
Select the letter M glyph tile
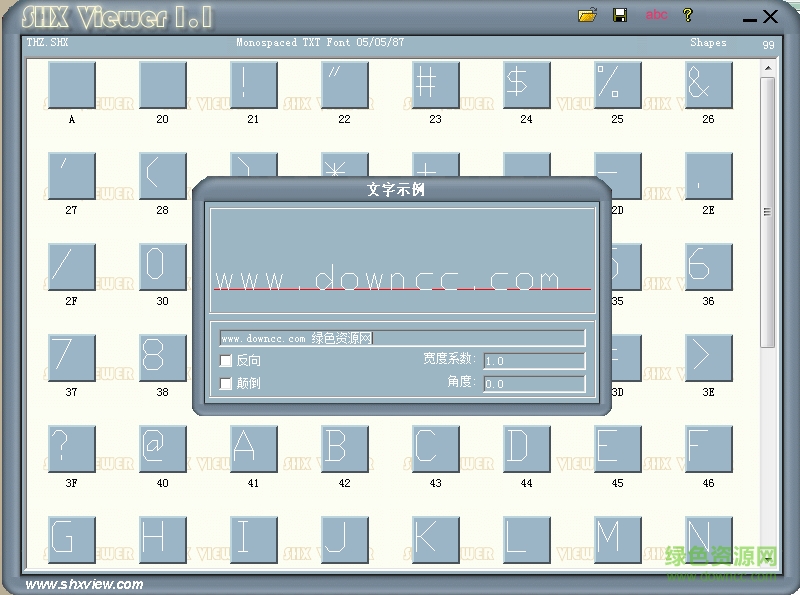tap(618, 539)
